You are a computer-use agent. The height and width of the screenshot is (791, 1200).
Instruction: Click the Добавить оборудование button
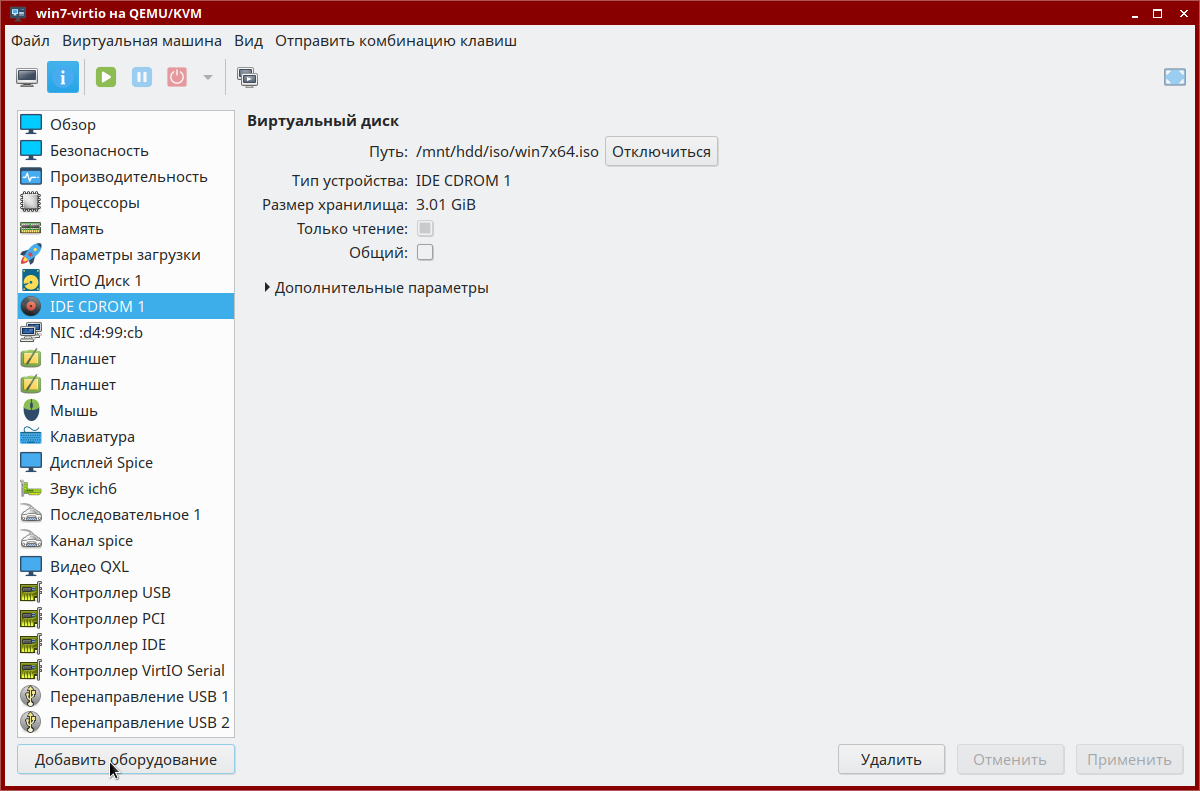tap(126, 760)
